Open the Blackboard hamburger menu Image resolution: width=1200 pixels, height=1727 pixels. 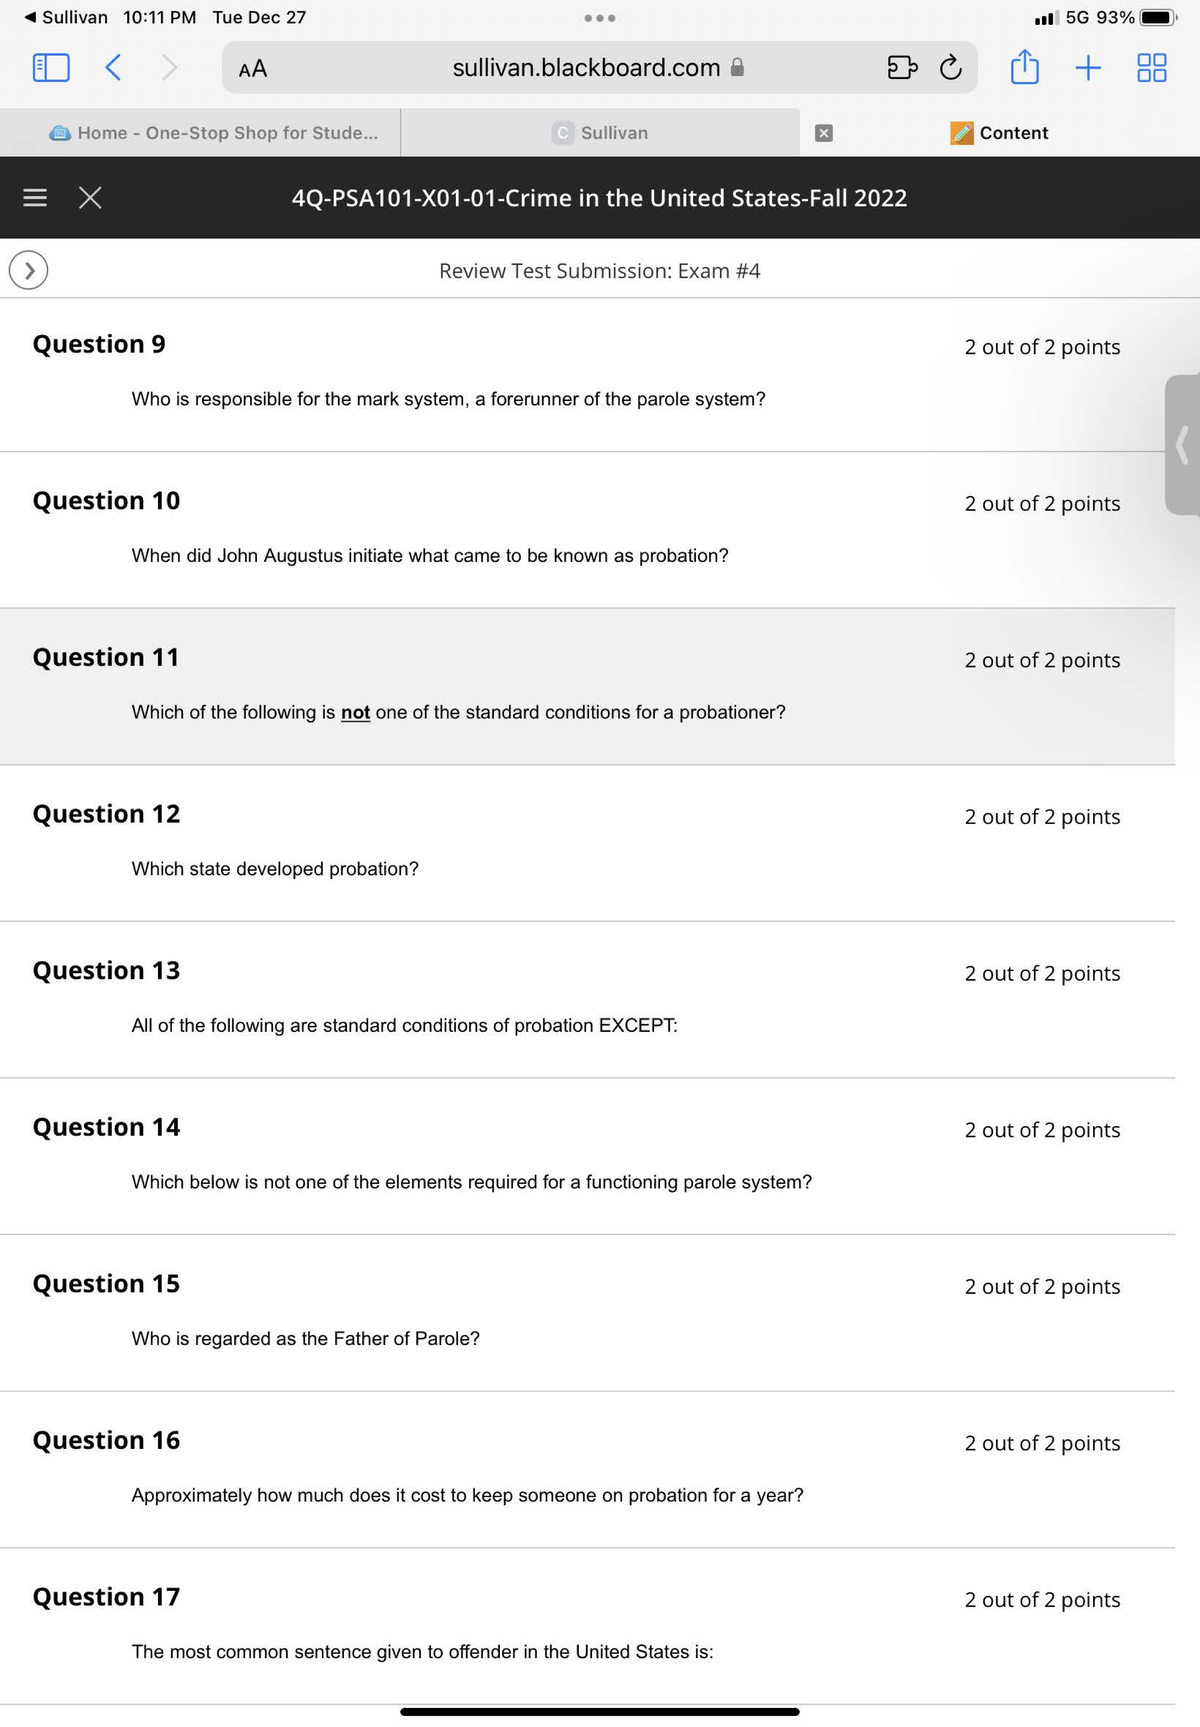click(x=35, y=198)
